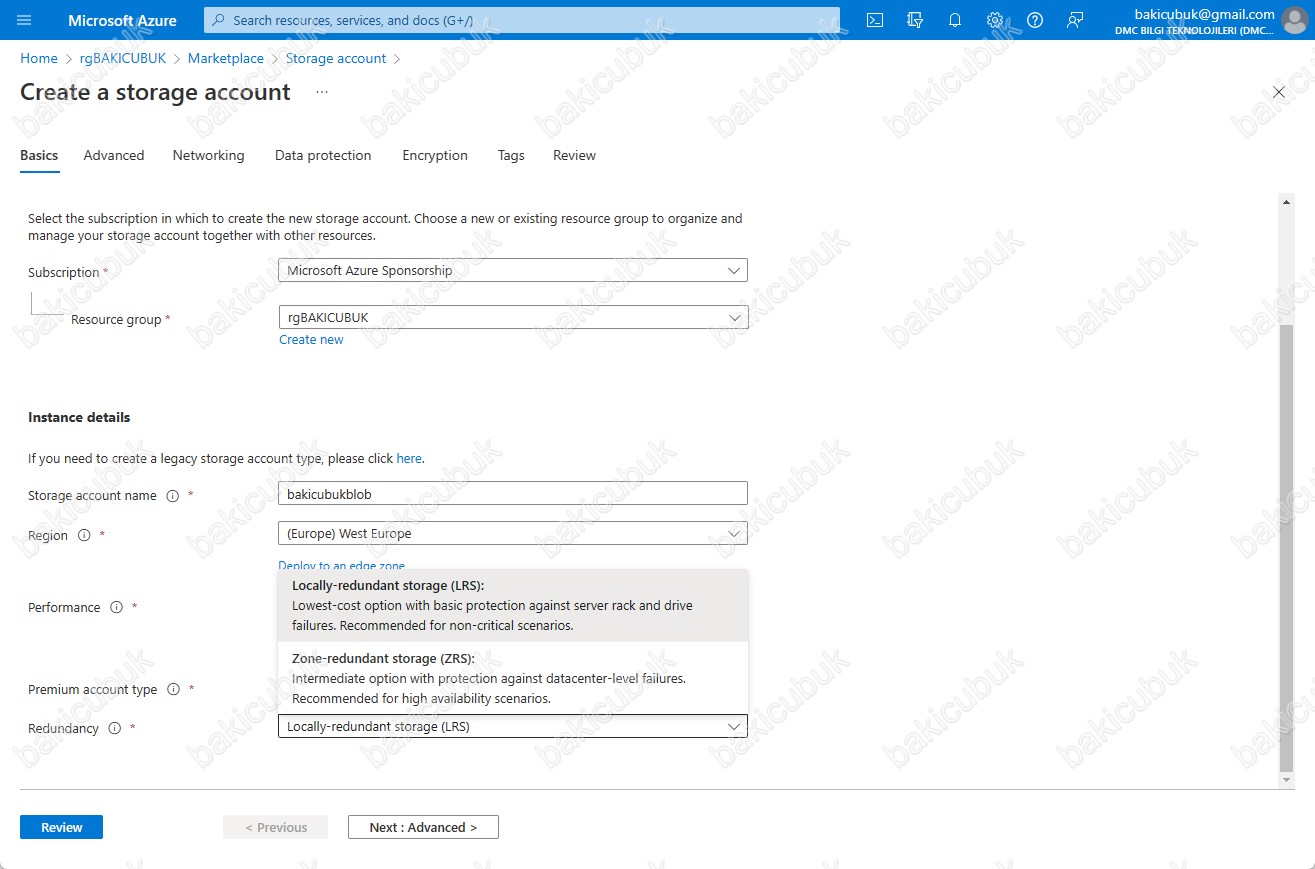1315x869 pixels.
Task: Switch to the Networking tab
Action: click(208, 156)
